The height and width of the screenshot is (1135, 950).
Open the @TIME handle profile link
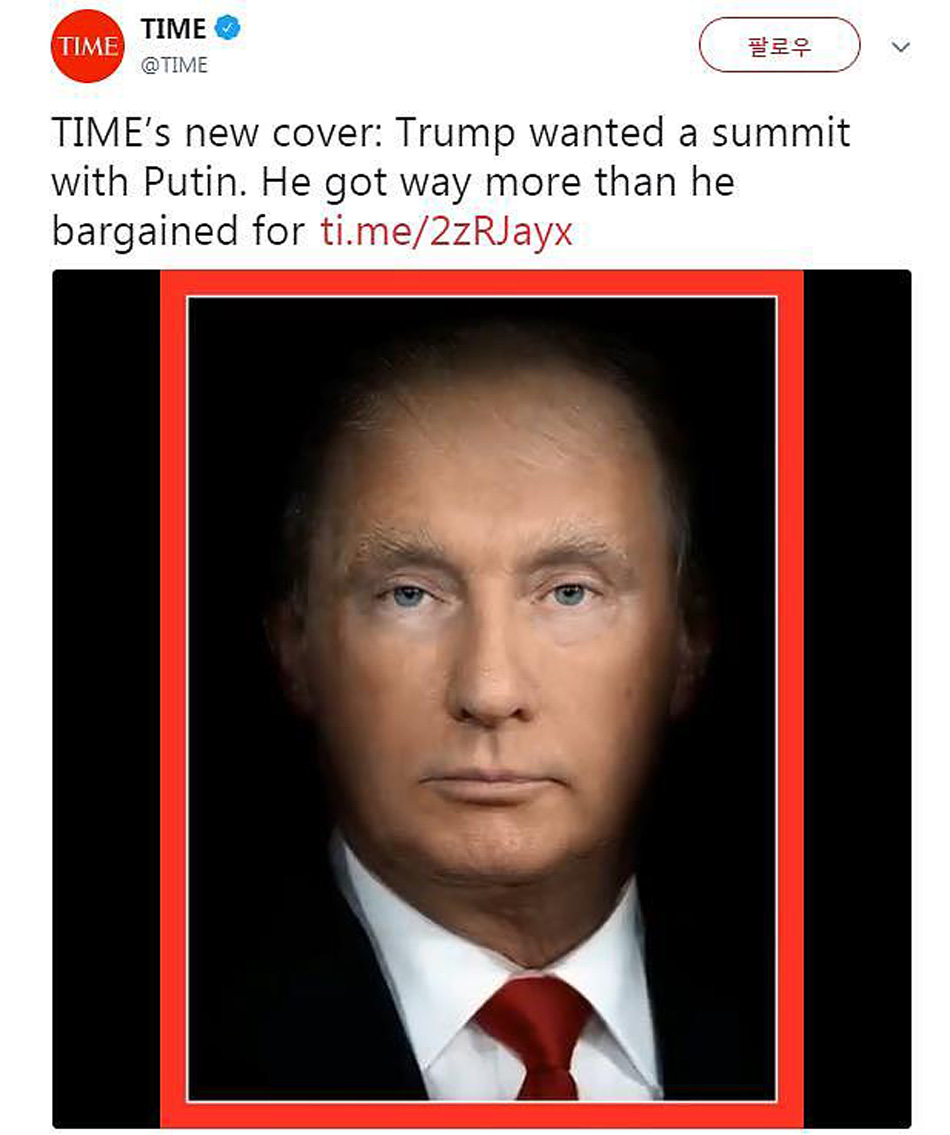click(x=174, y=65)
